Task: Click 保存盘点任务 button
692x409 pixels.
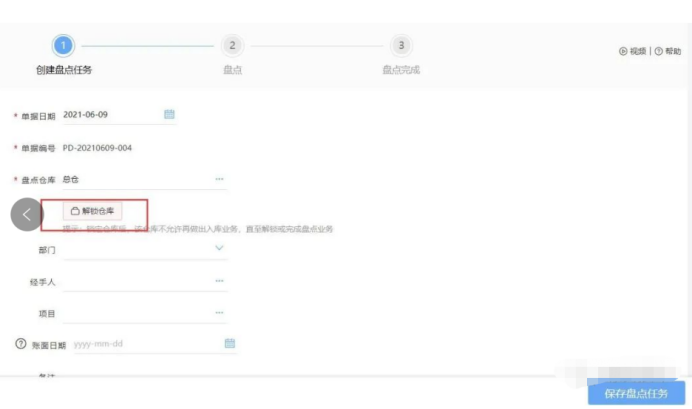Action: pyautogui.click(x=636, y=393)
